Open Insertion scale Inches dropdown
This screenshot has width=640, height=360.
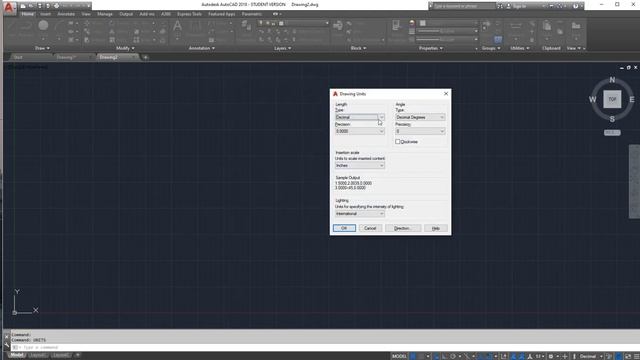(360, 165)
